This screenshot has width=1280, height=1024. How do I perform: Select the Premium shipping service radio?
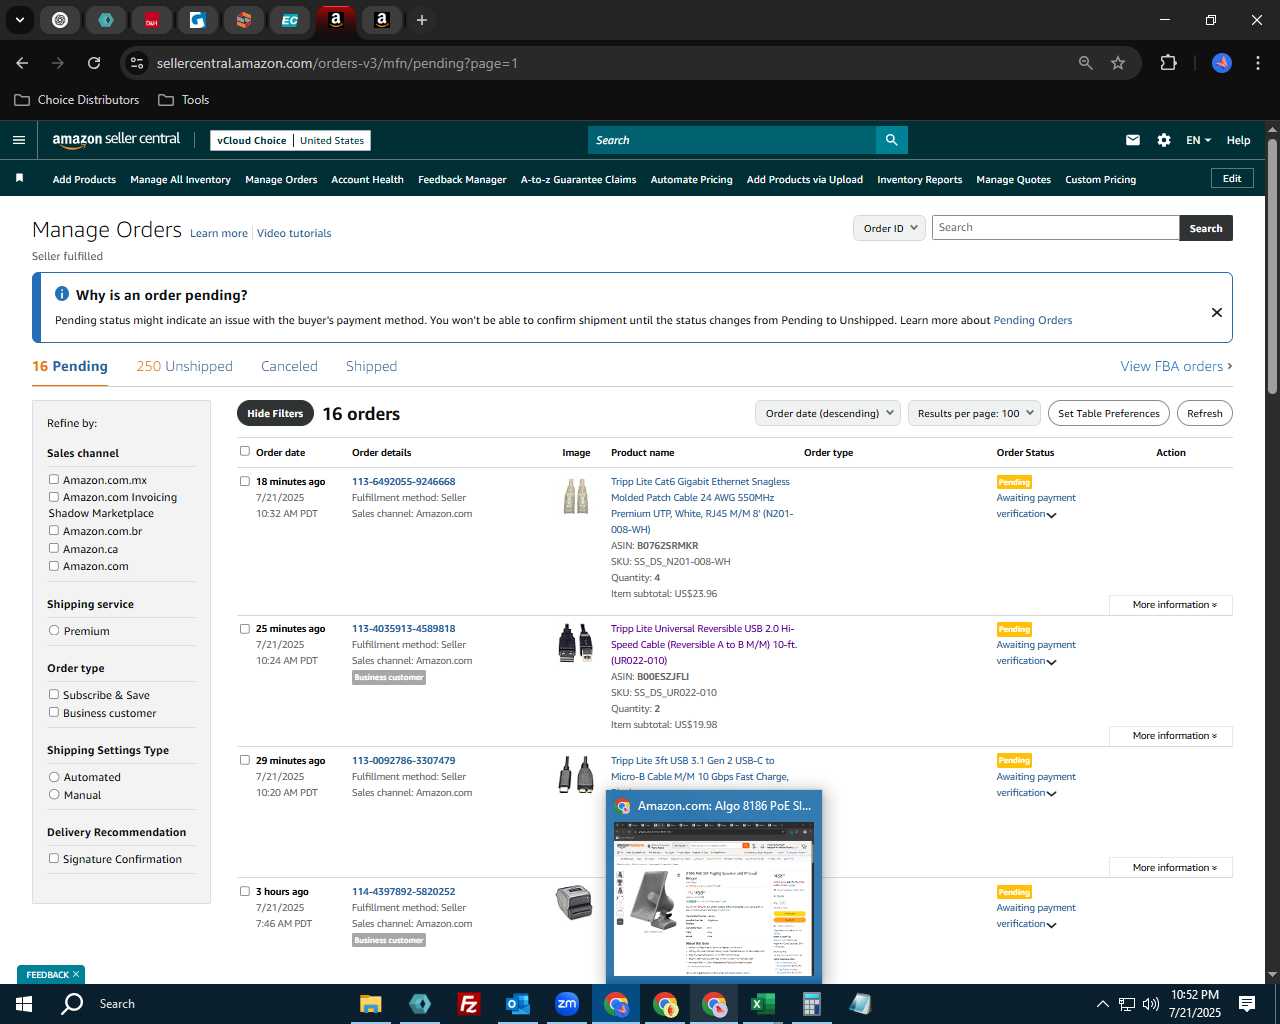(x=54, y=630)
